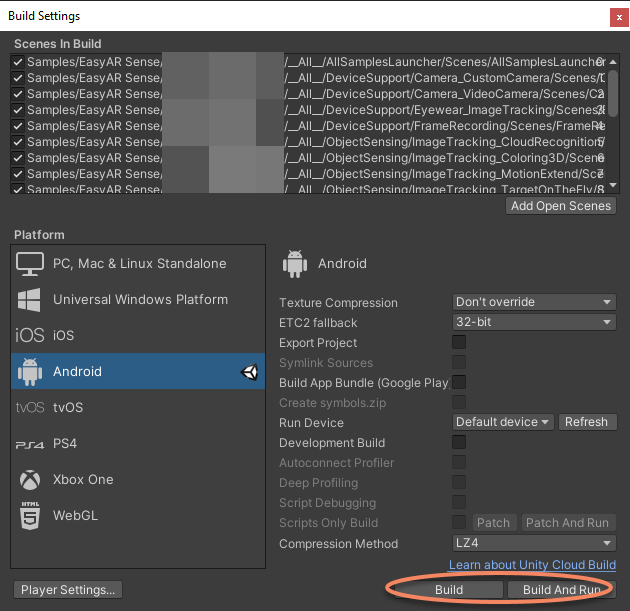630x611 pixels.
Task: Select the Xbox One platform icon
Action: point(30,480)
